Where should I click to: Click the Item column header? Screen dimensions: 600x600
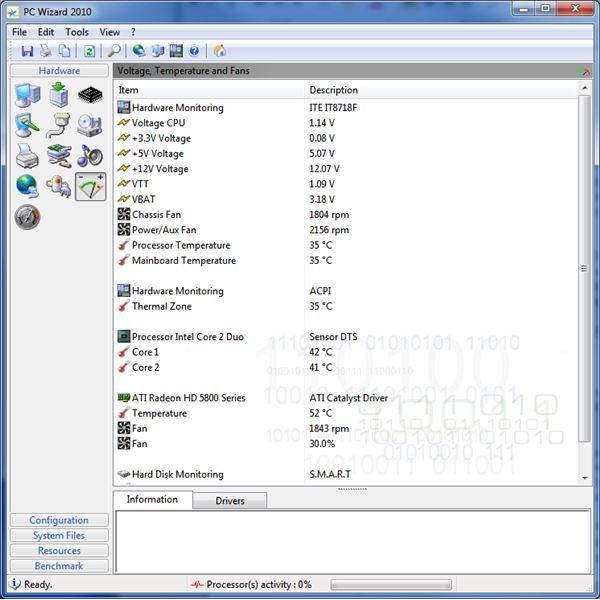(209, 90)
